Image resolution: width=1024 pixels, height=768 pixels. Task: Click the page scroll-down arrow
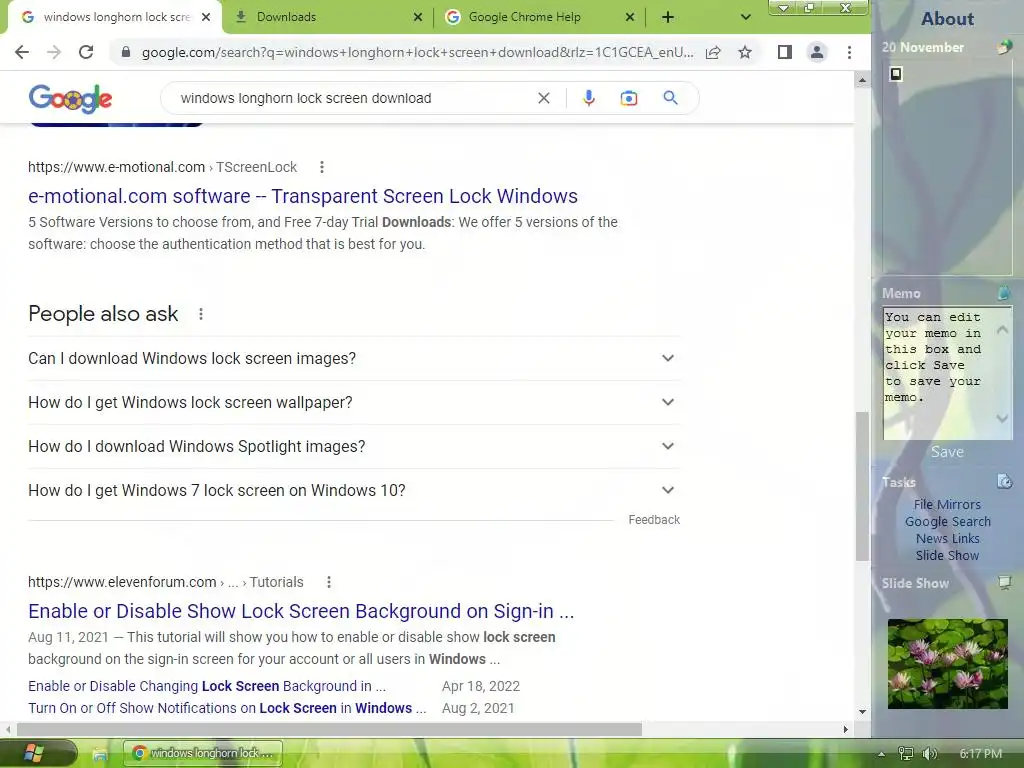pos(862,712)
